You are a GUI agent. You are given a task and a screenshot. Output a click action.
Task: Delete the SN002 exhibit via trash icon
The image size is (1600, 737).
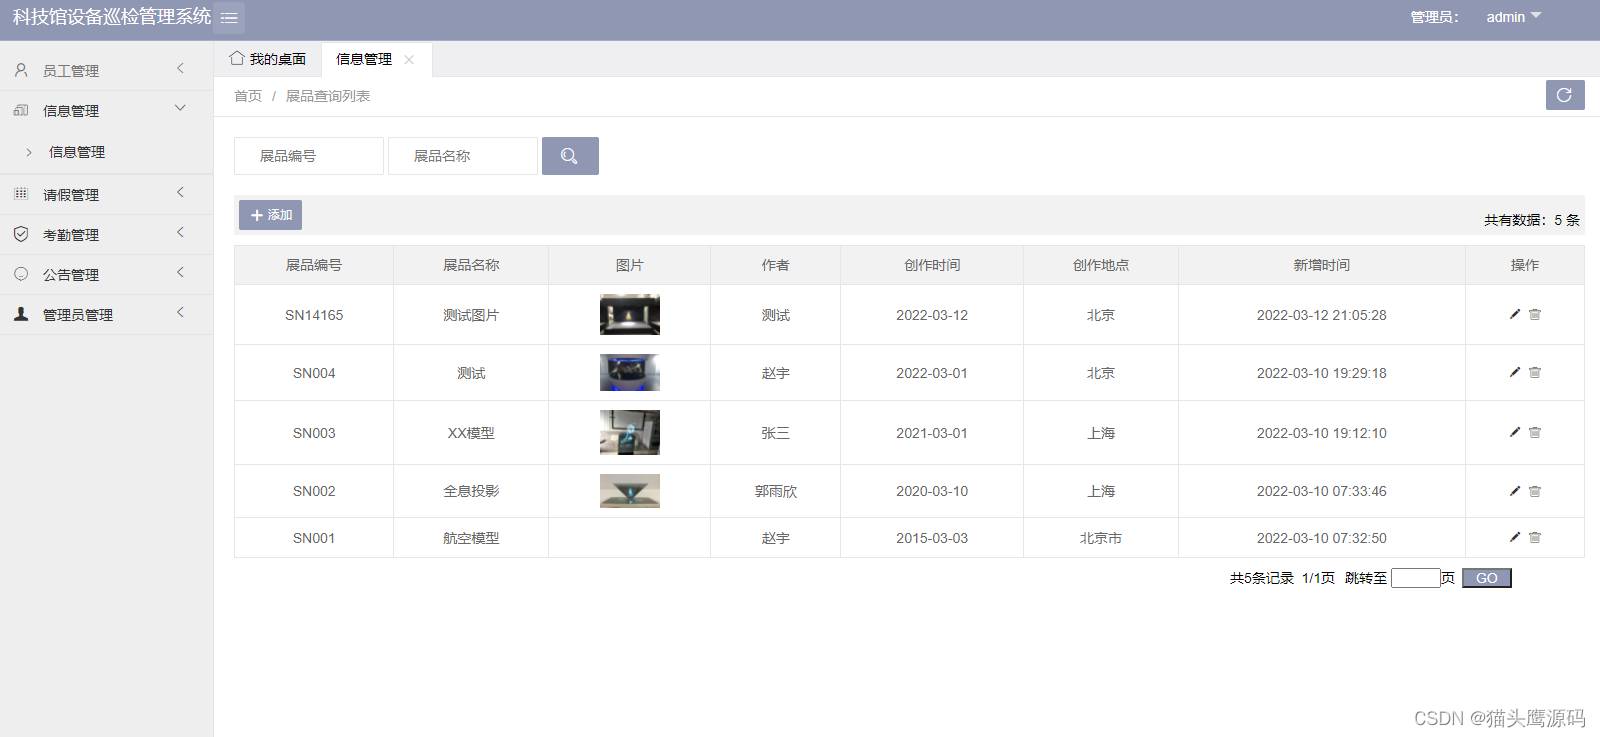[1535, 491]
